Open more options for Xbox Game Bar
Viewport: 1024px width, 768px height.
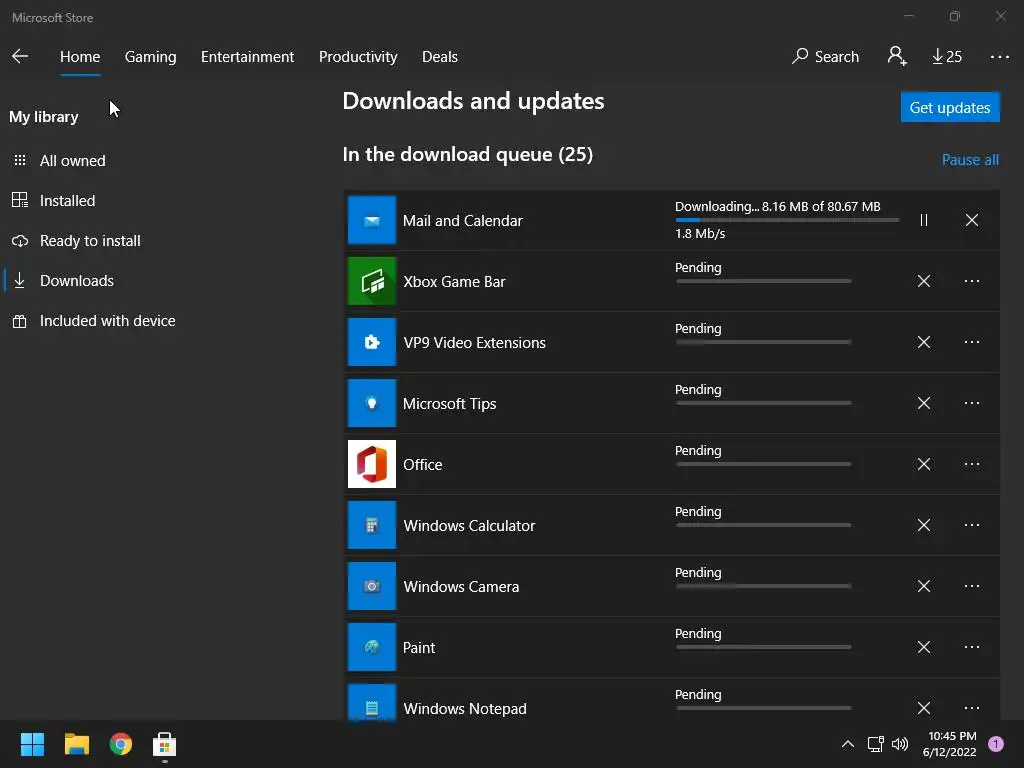point(972,281)
